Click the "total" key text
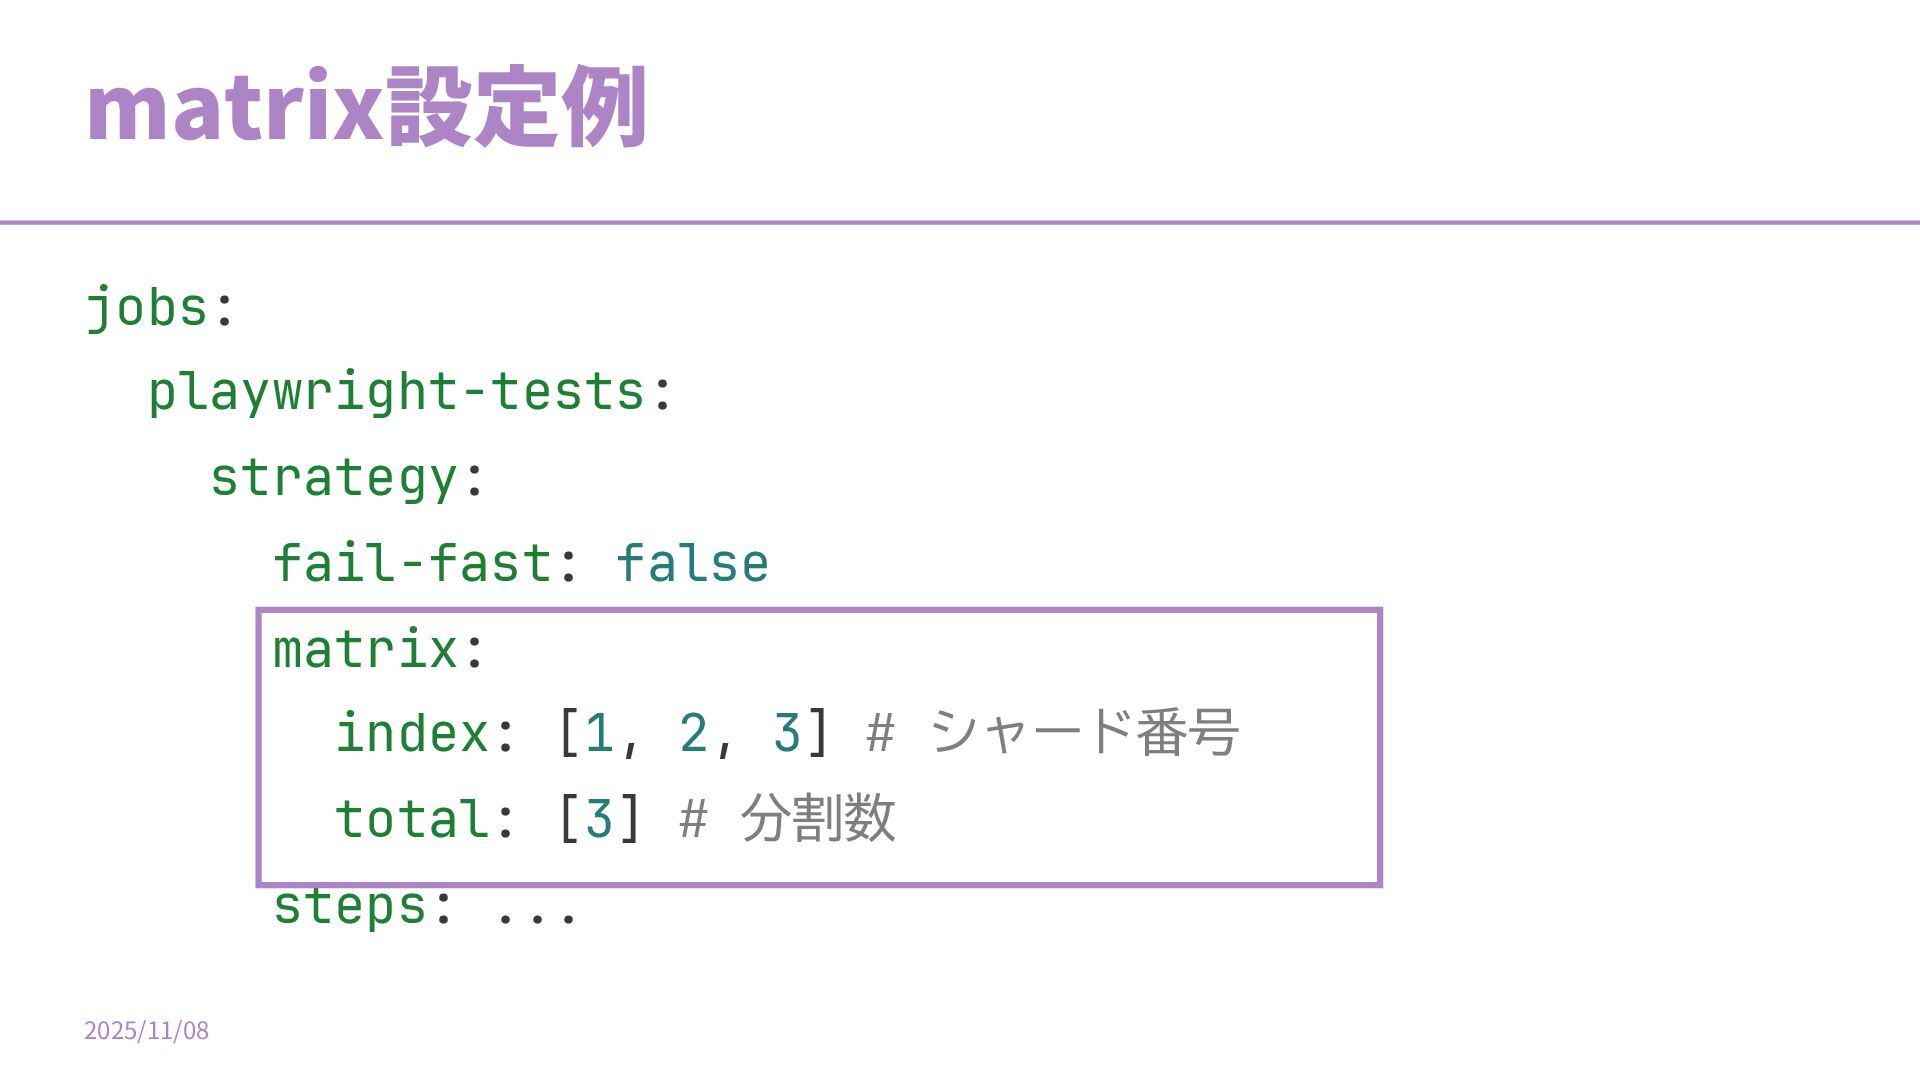The width and height of the screenshot is (1920, 1080). point(411,819)
